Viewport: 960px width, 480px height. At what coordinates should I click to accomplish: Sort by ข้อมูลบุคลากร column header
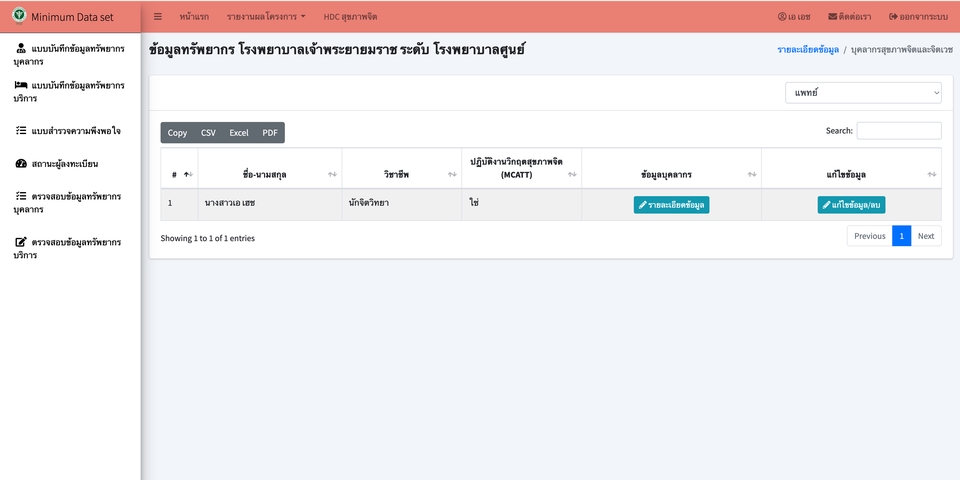point(672,168)
